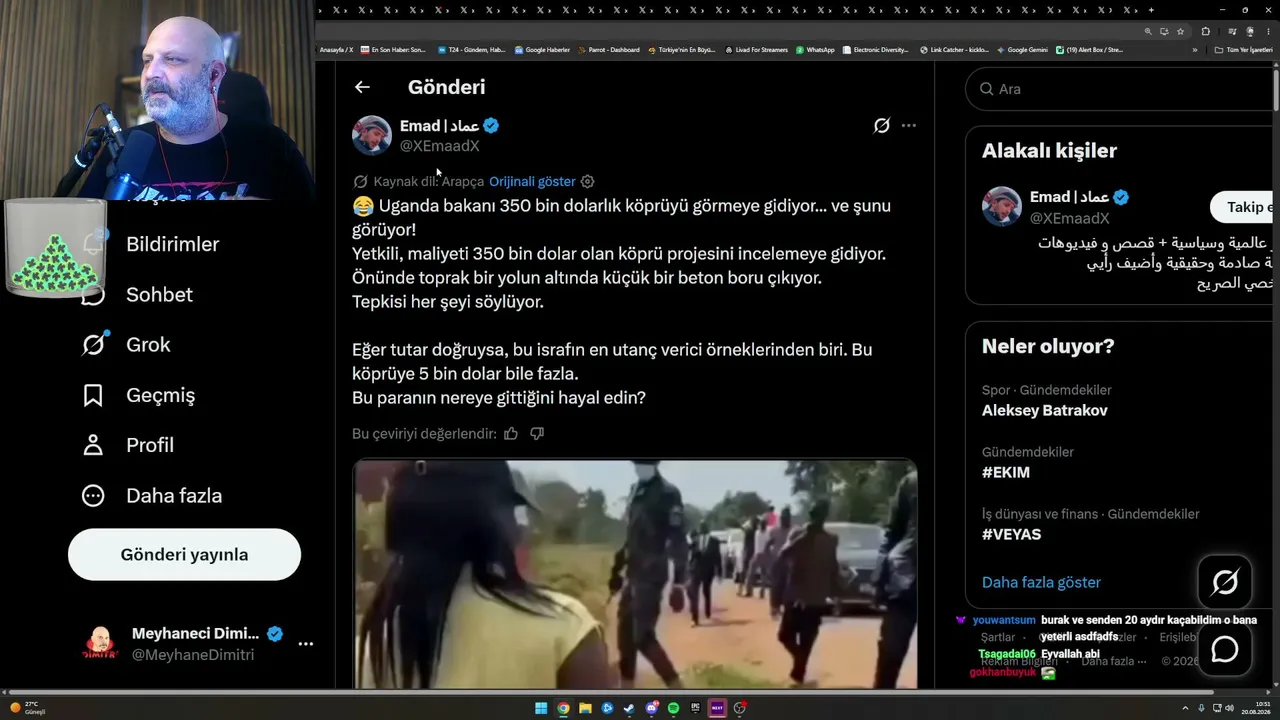The height and width of the screenshot is (720, 1280).
Task: Go to Profil in the sidebar
Action: coord(128,445)
